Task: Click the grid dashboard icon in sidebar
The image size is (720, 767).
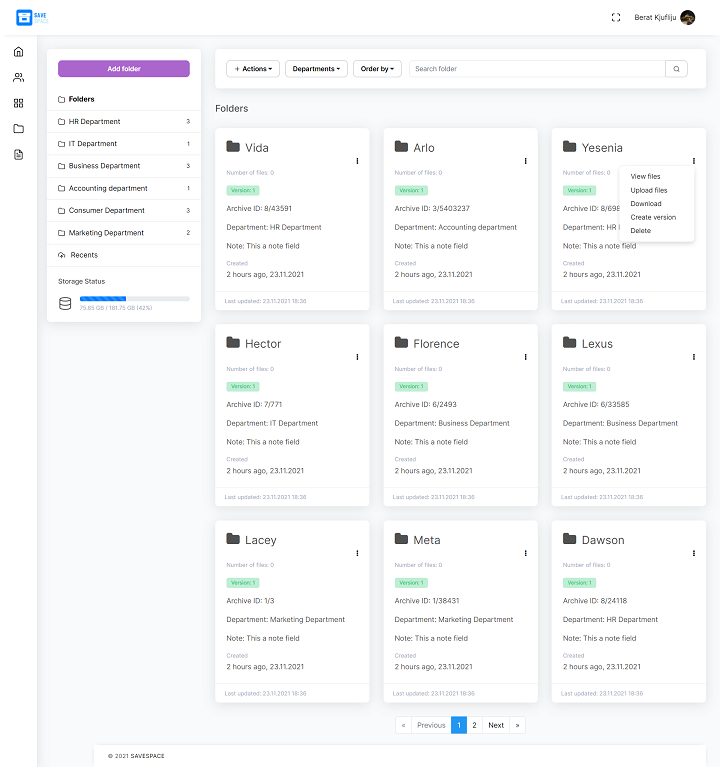Action: coord(18,103)
